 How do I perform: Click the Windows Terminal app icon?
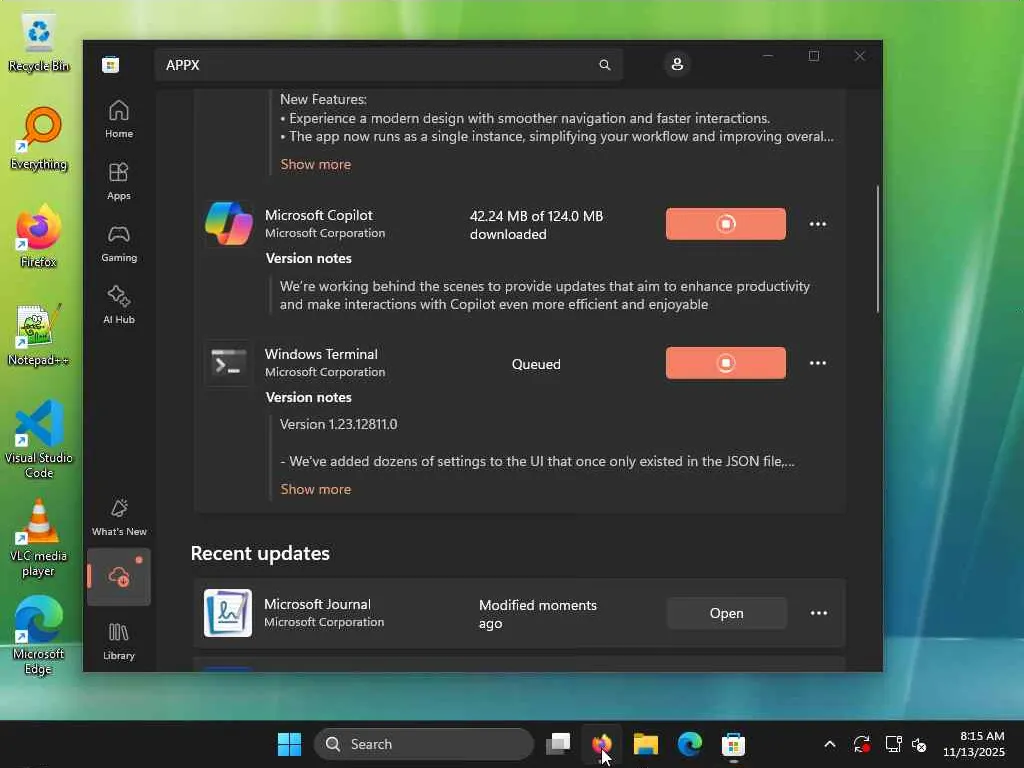[228, 363]
